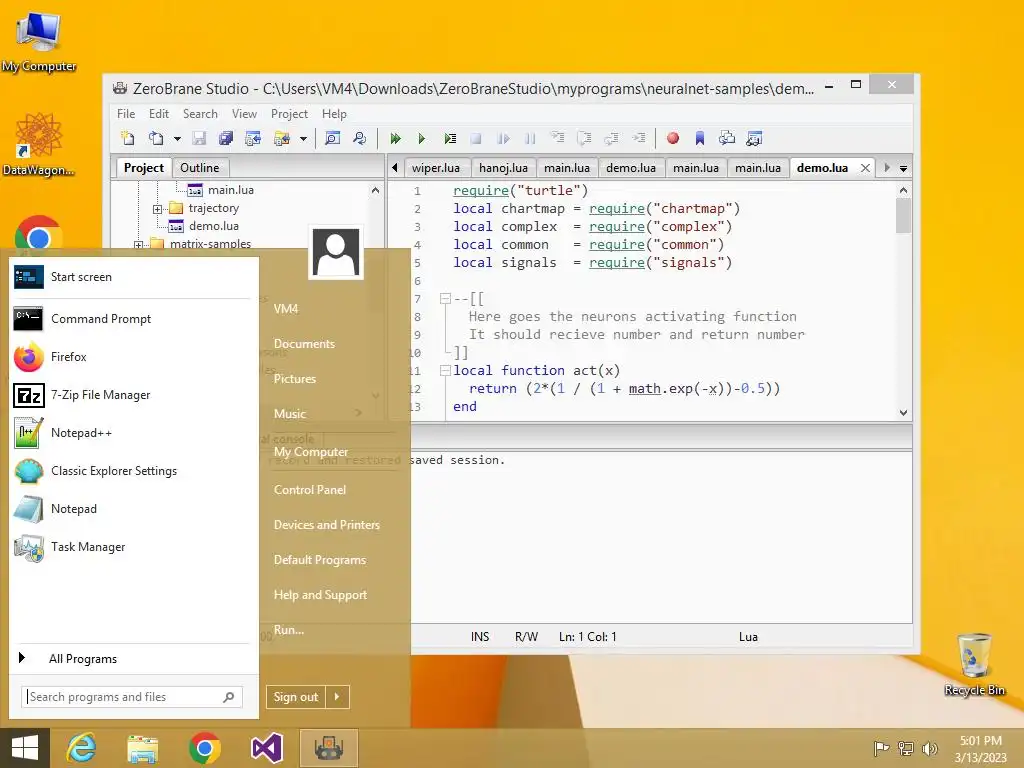The image size is (1024, 768).
Task: Click the Stop debugging square icon
Action: (x=476, y=138)
